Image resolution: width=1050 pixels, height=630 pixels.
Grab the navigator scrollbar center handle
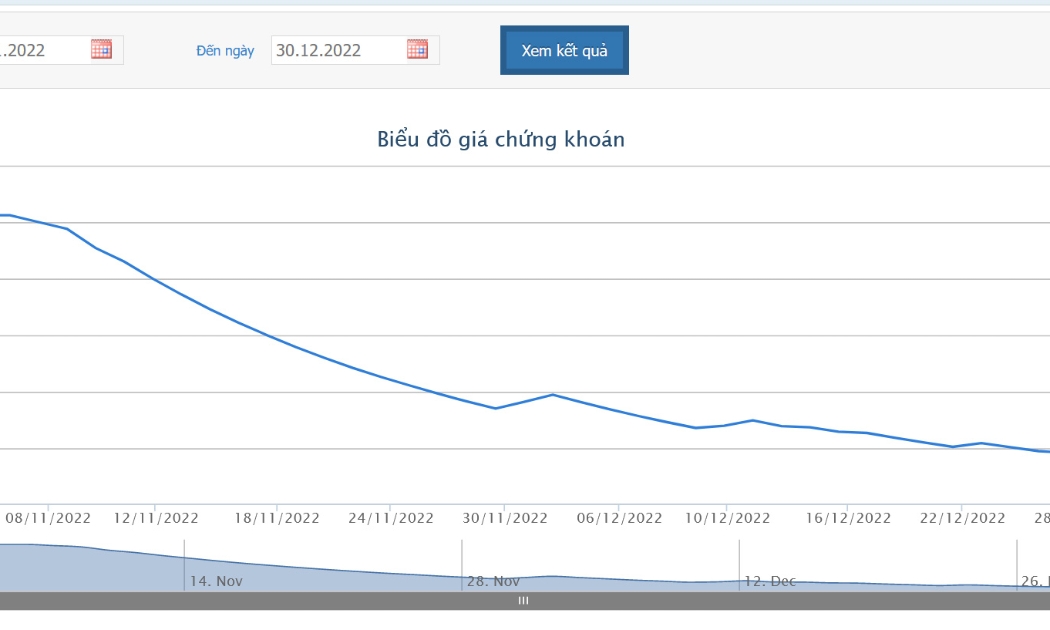(x=523, y=601)
